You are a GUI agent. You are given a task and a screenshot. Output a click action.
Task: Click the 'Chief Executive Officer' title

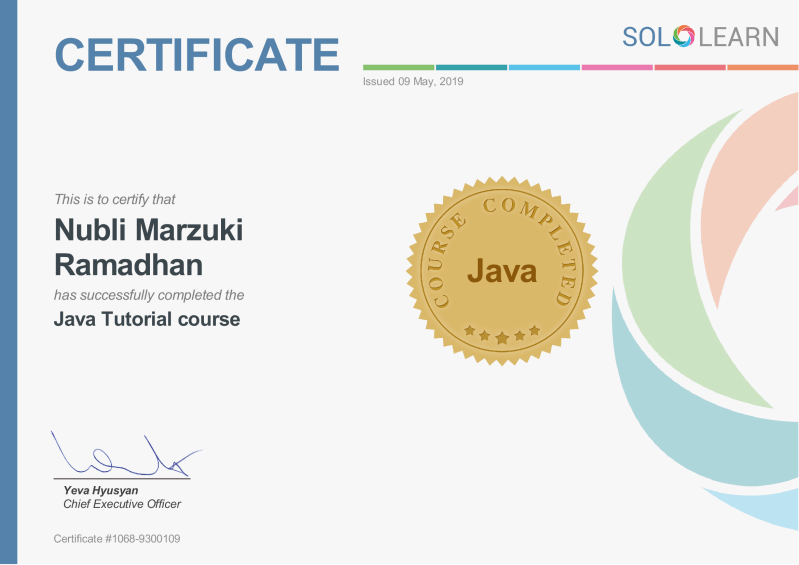pos(122,504)
